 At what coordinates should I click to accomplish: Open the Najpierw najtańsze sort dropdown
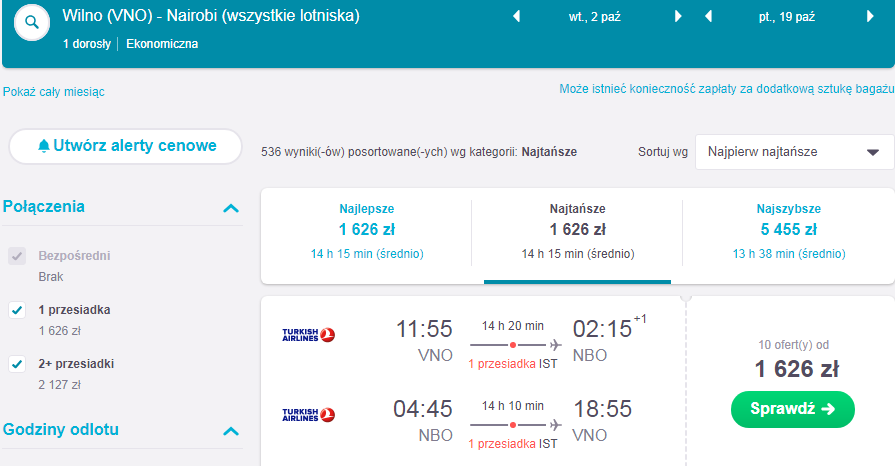click(795, 152)
